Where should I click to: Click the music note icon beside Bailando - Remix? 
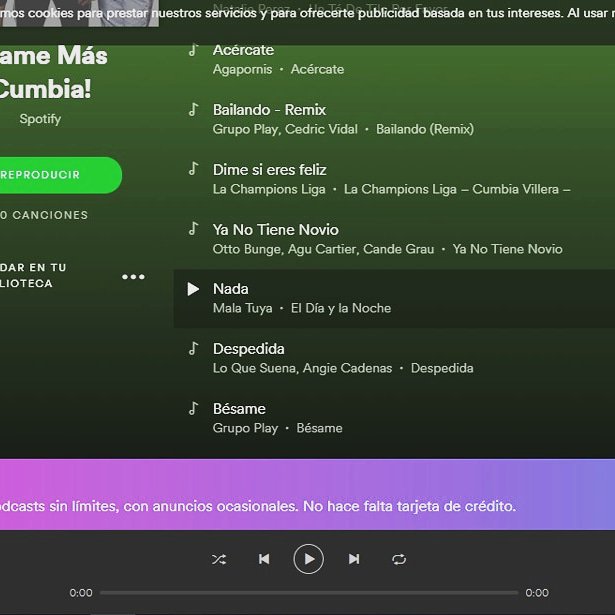coord(193,109)
